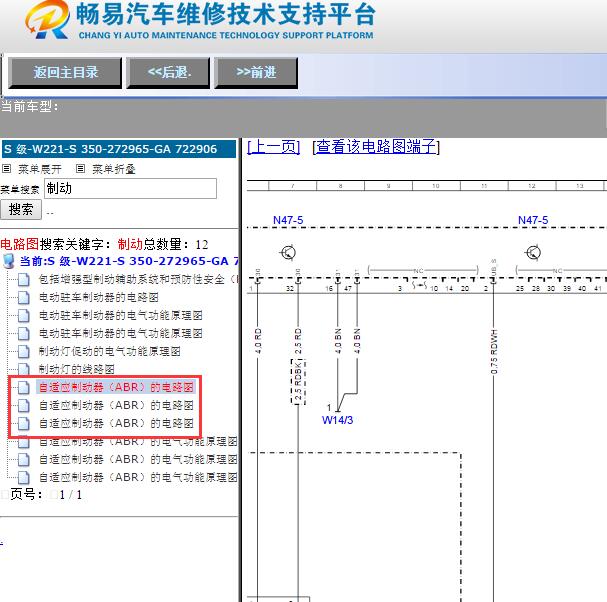The height and width of the screenshot is (602, 607).
Task: Click document icon beside 制动灯的线路图
Action: tap(23, 369)
